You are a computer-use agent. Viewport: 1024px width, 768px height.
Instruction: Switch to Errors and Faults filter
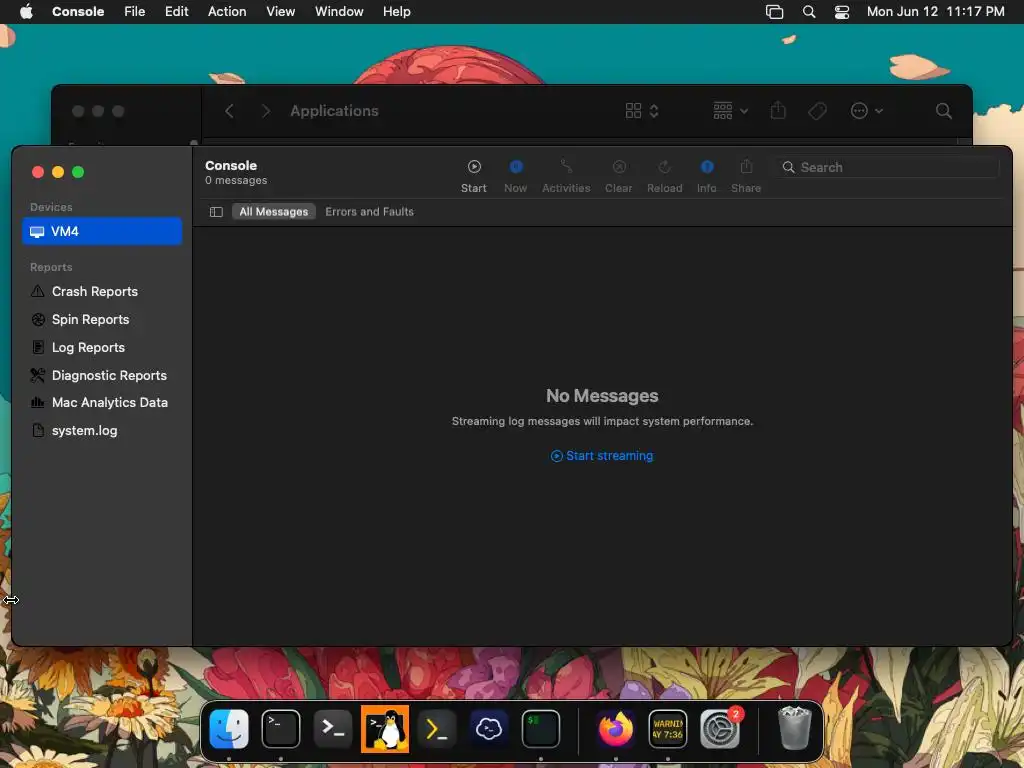click(370, 212)
